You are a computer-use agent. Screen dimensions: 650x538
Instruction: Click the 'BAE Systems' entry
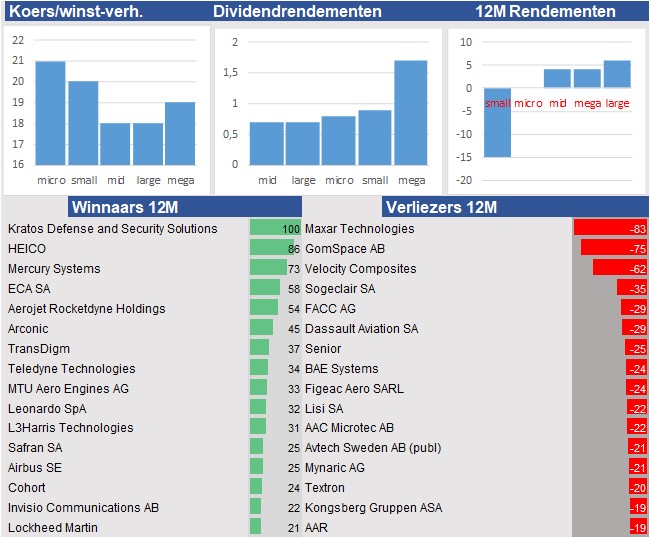coord(342,368)
